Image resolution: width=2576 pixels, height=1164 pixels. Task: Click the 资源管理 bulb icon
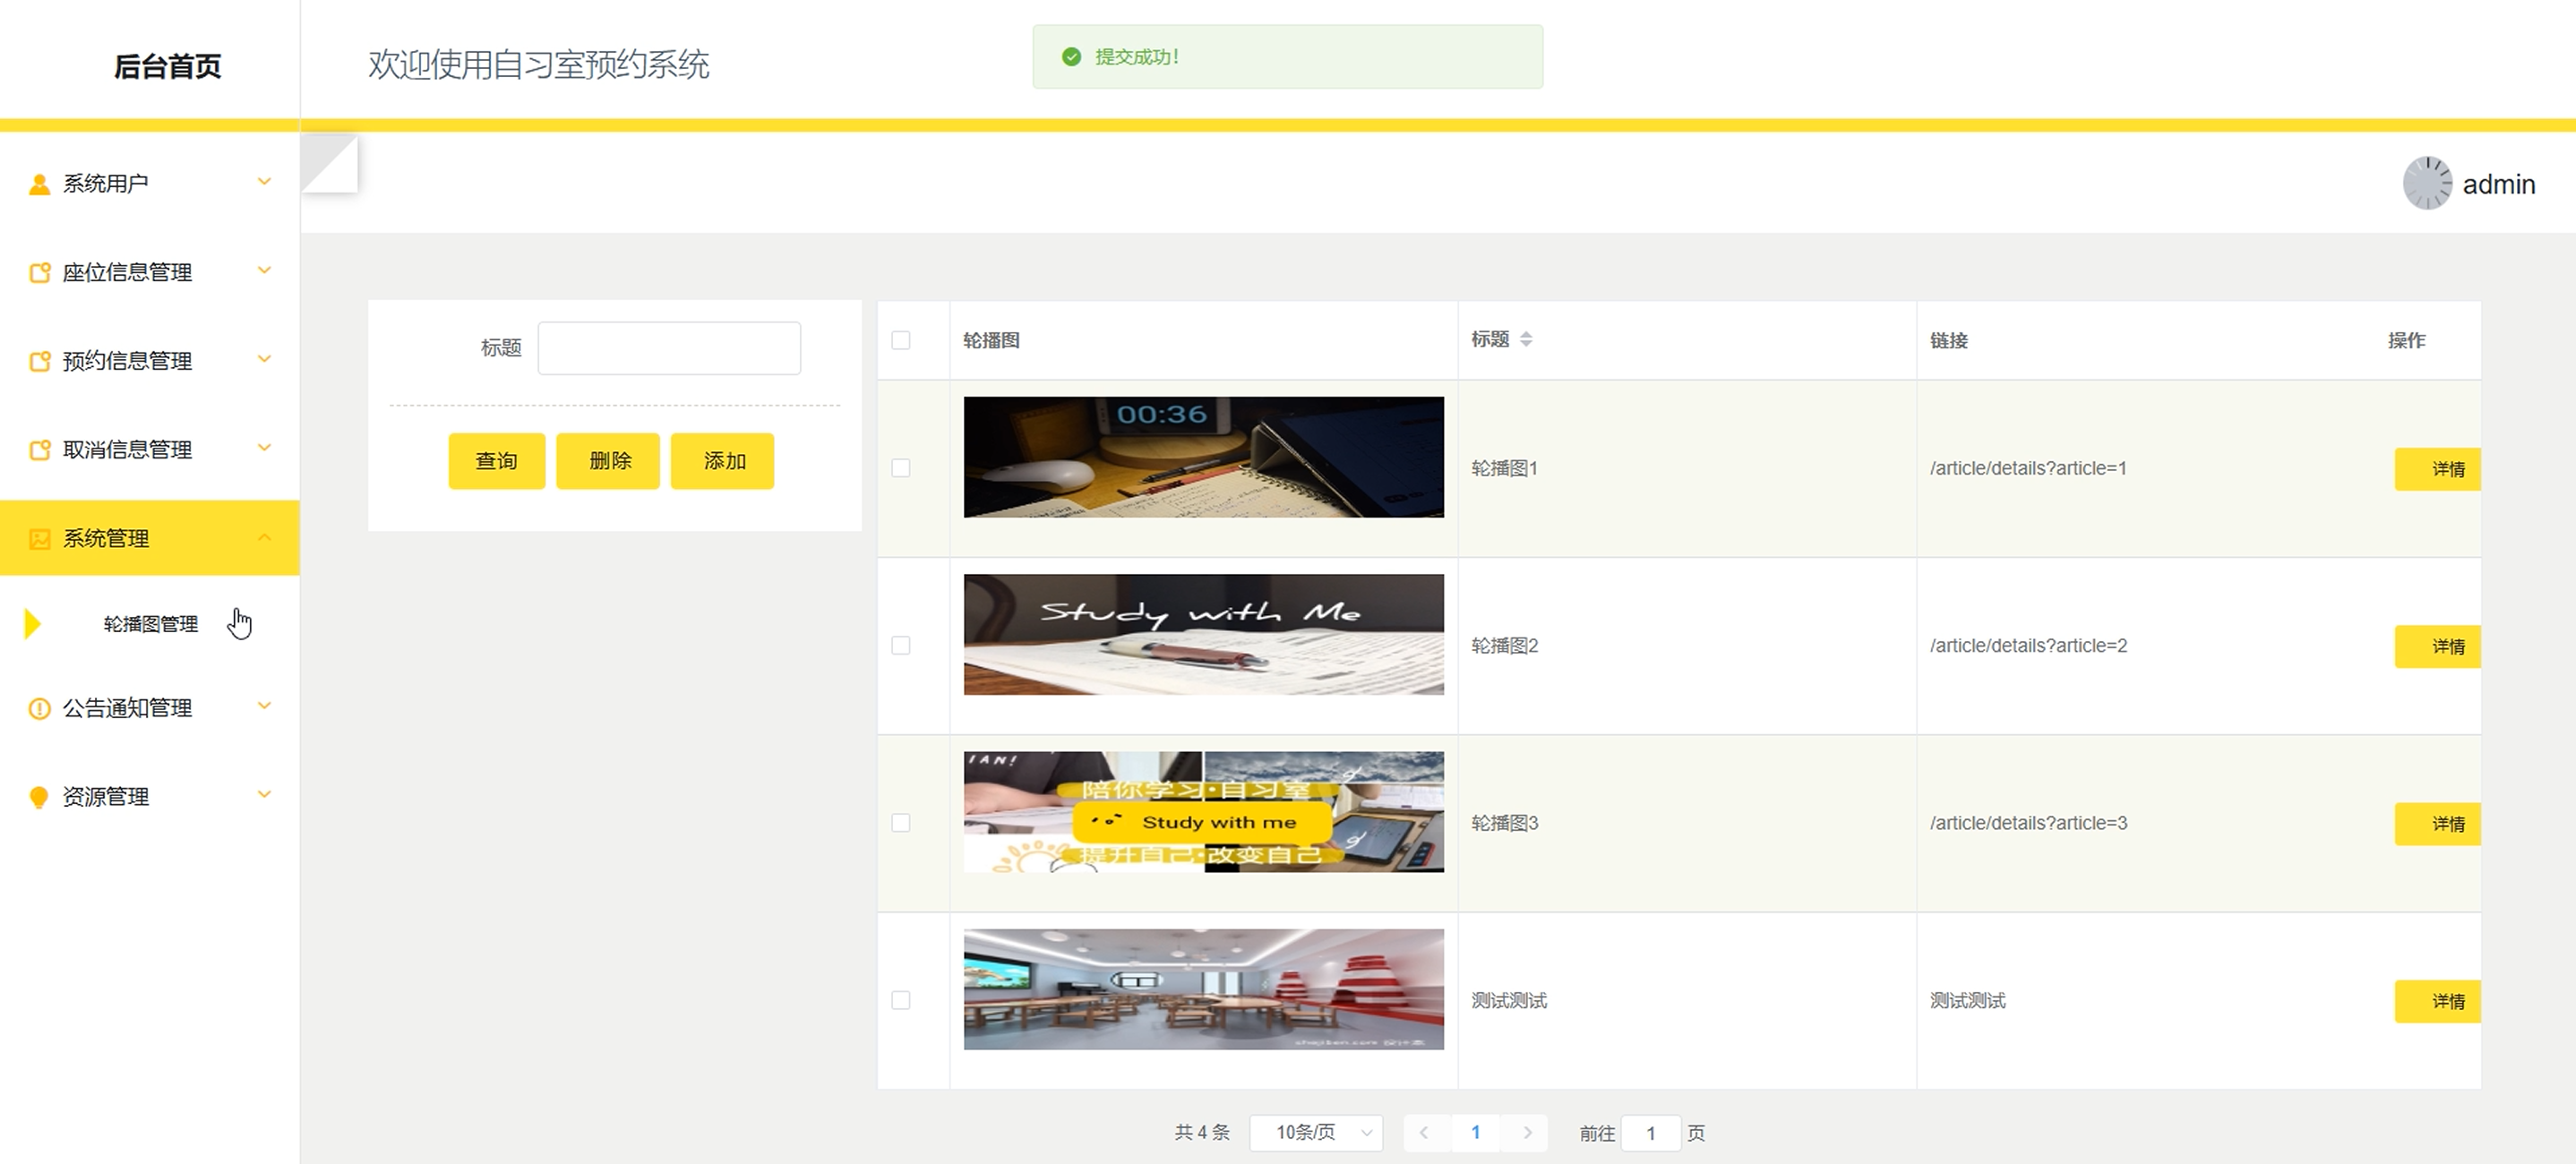point(39,797)
